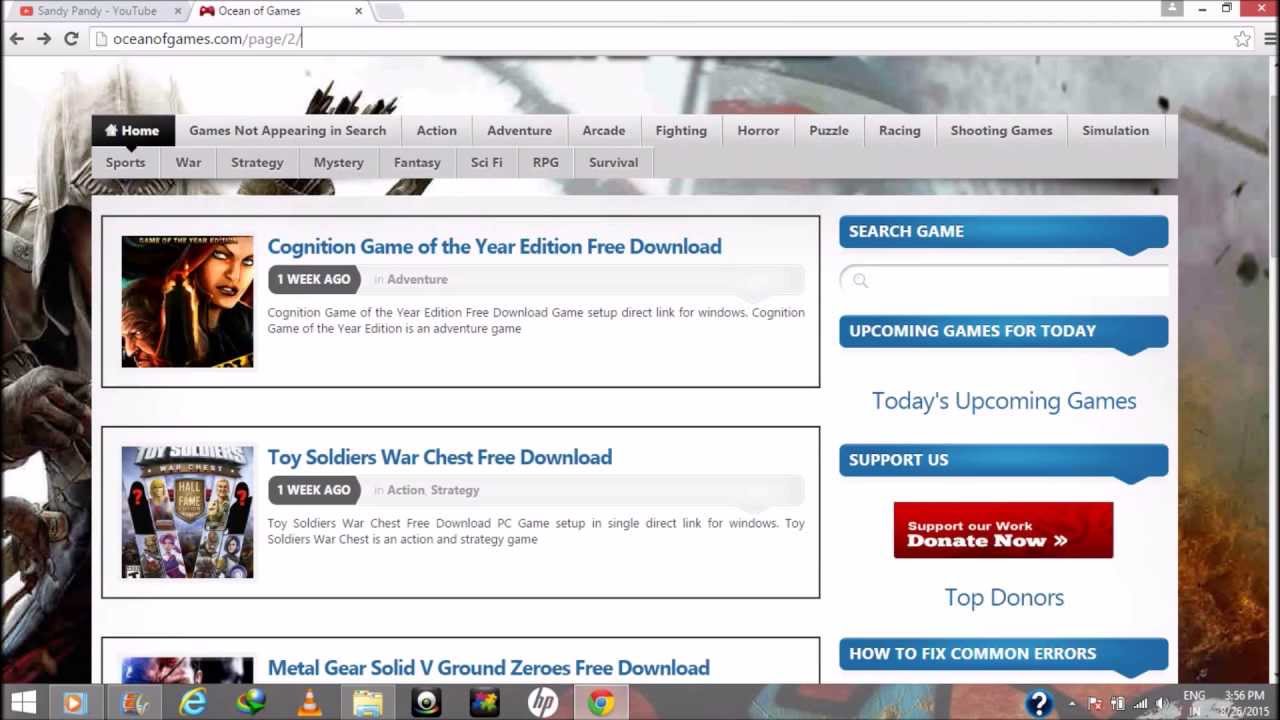1280x720 pixels.
Task: Open the Fighting category
Action: 681,130
